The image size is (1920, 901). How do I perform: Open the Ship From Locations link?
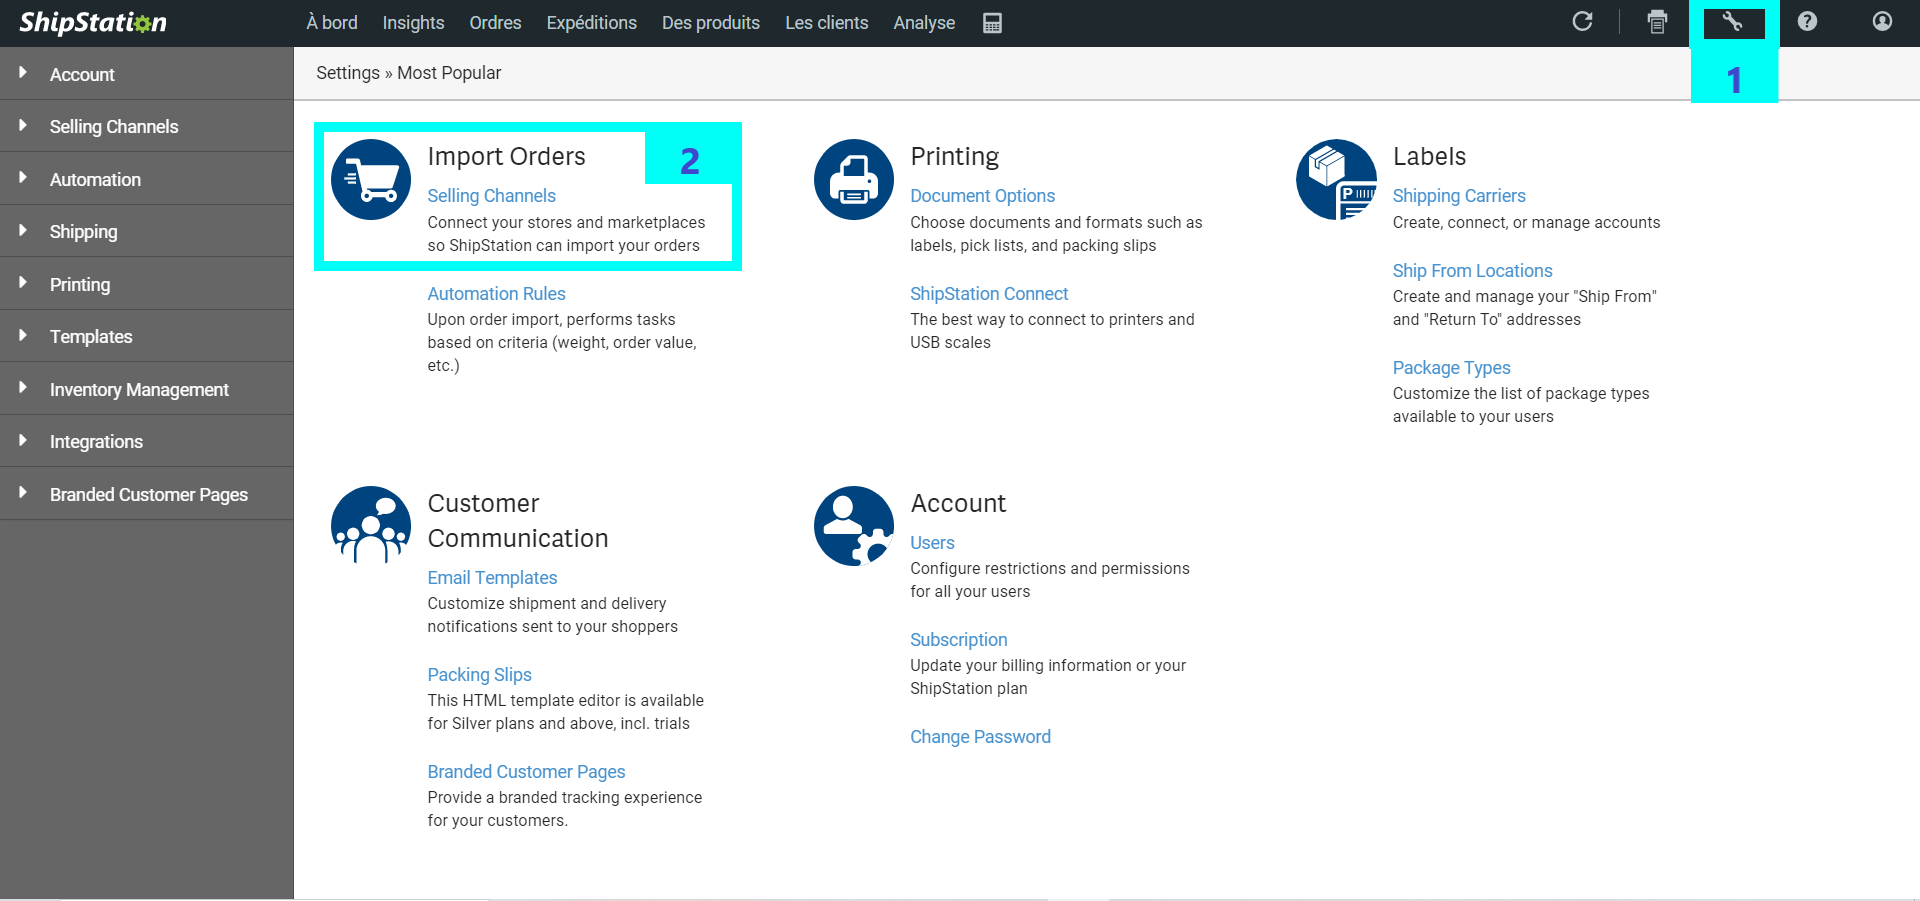[x=1472, y=271]
